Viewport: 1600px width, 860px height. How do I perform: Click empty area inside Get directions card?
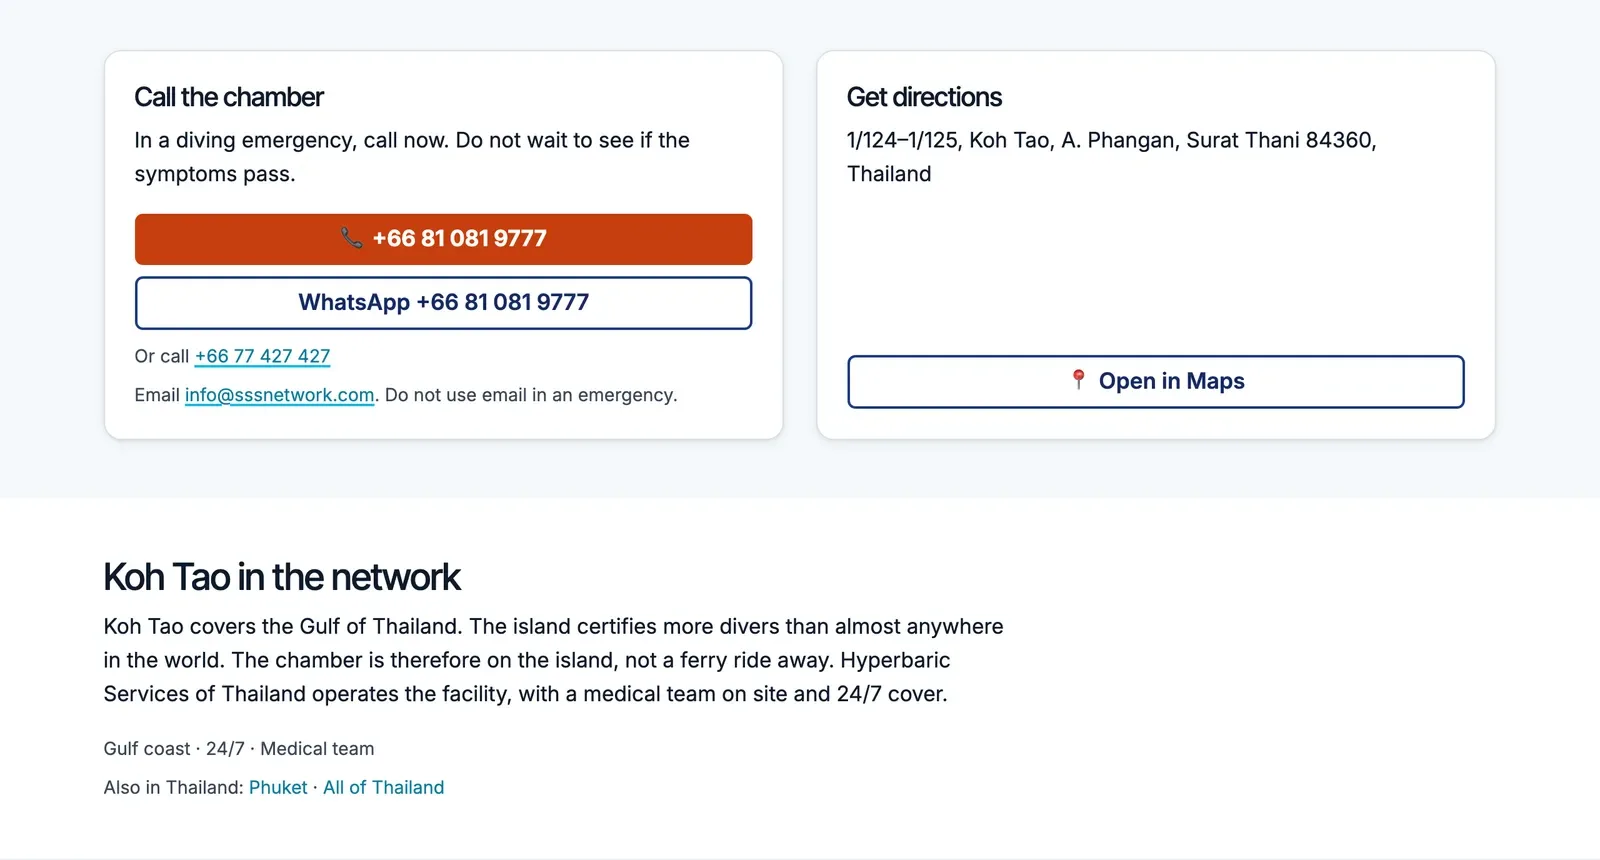pyautogui.click(x=1155, y=270)
